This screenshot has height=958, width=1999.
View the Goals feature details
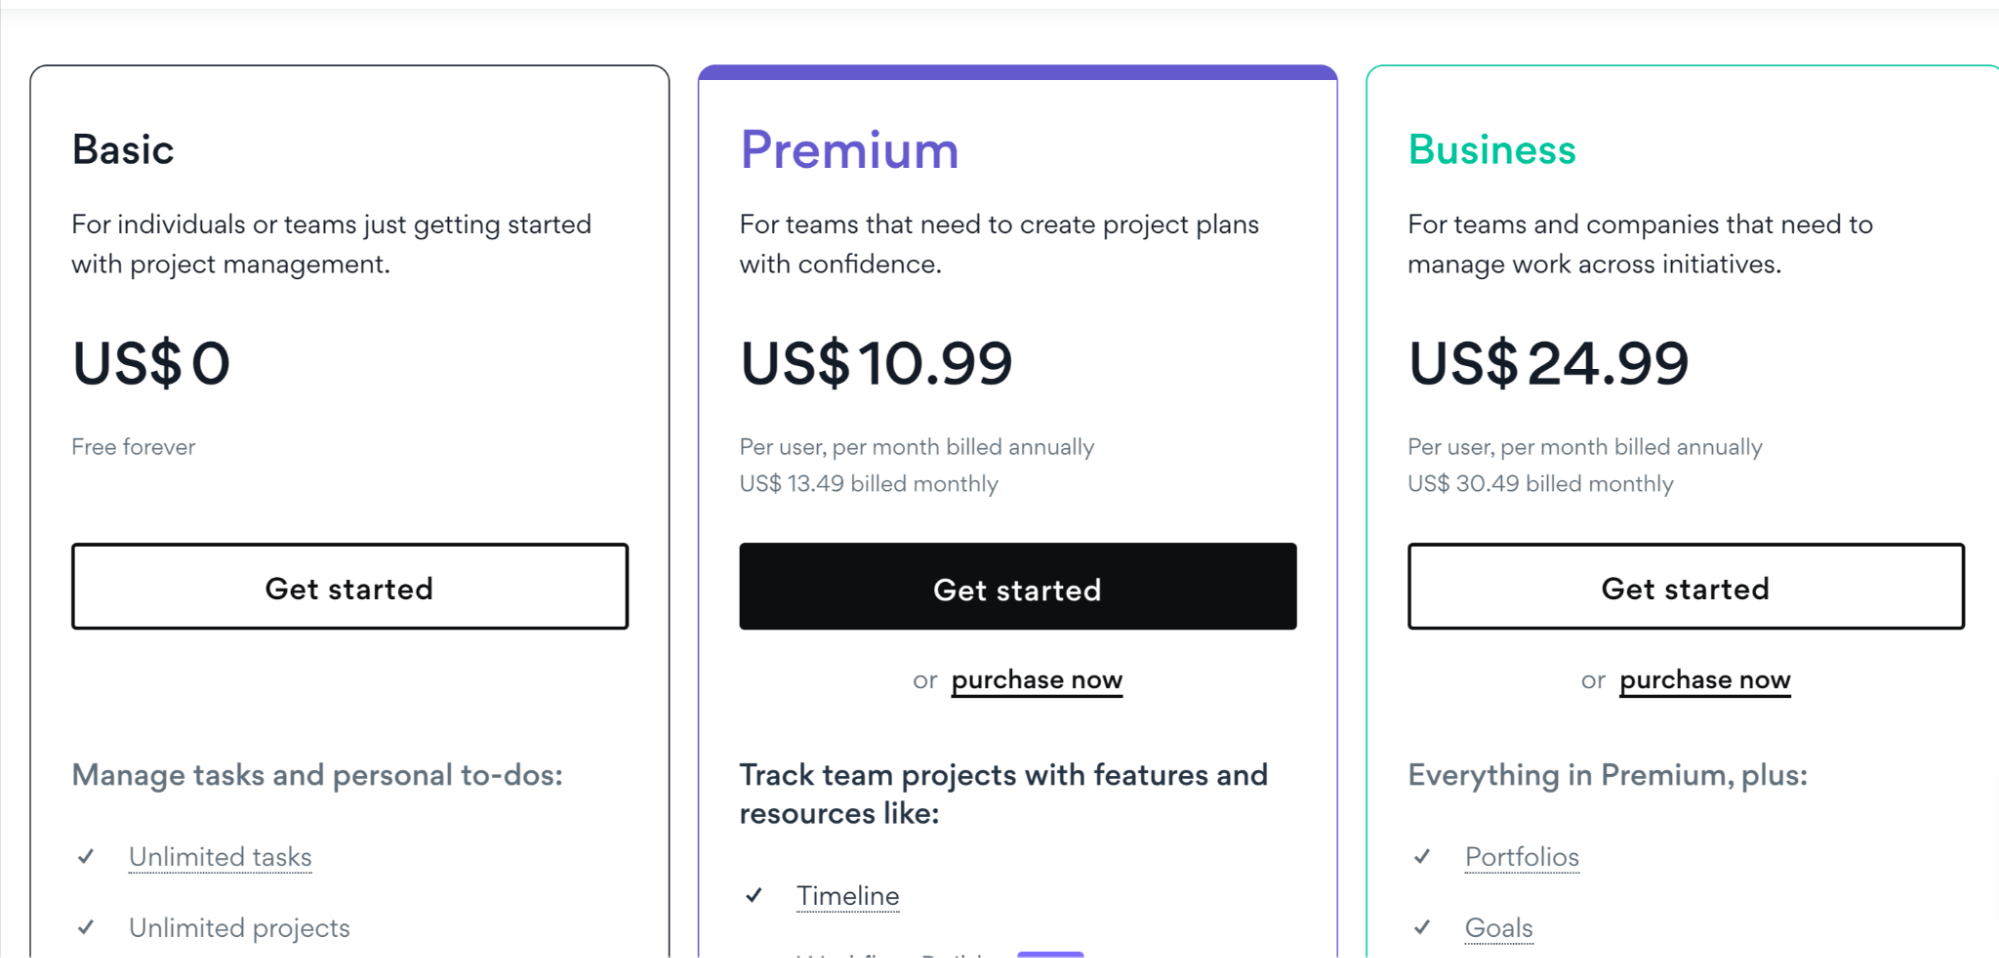(1498, 928)
